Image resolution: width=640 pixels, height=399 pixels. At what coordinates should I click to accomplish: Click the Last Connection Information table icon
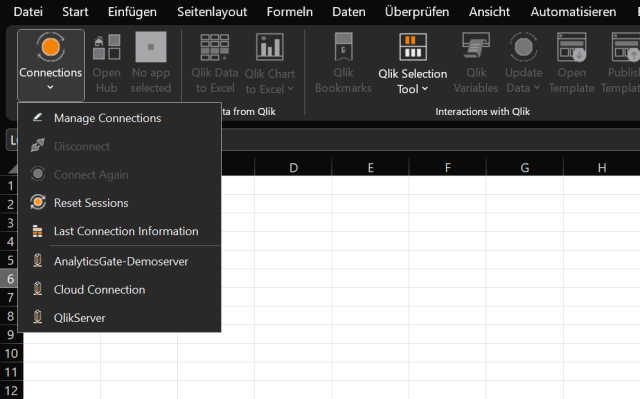point(38,231)
